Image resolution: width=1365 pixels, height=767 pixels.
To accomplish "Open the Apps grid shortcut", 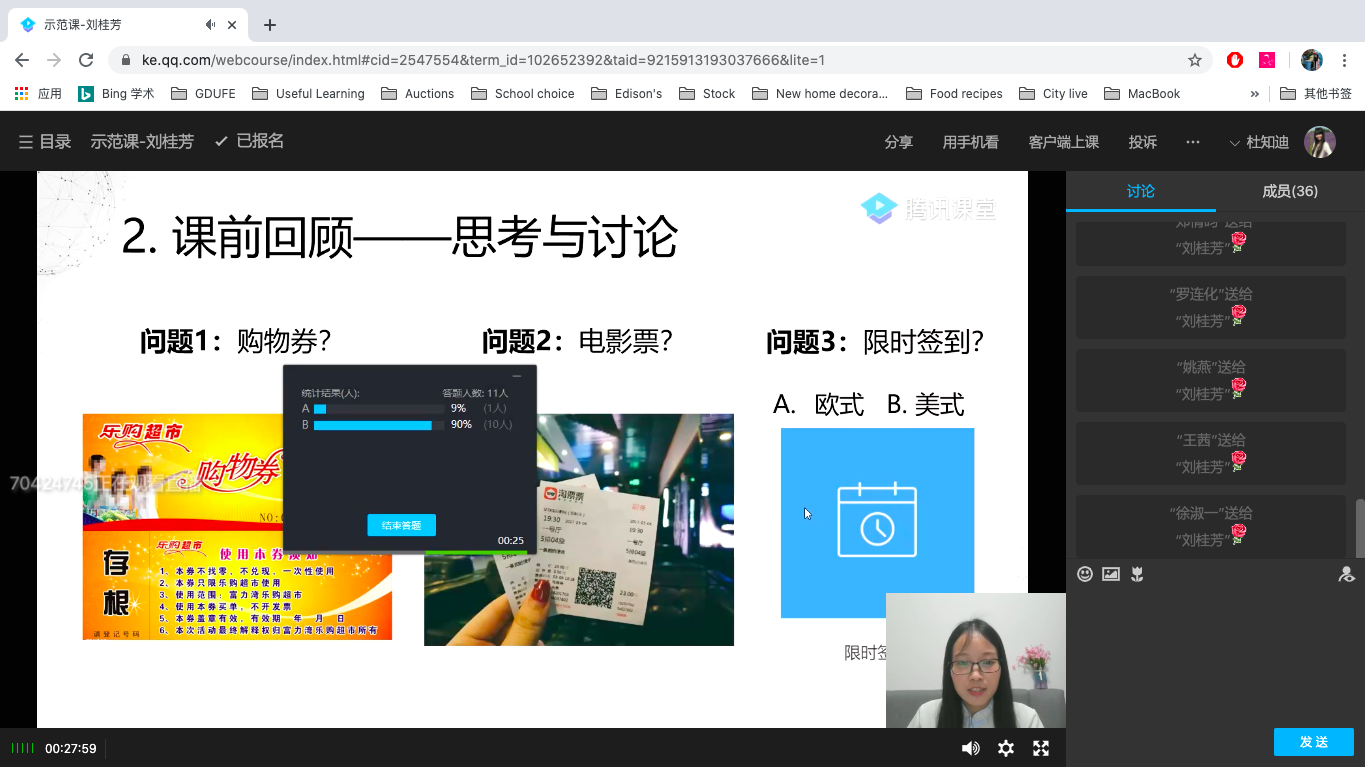I will tap(38, 93).
